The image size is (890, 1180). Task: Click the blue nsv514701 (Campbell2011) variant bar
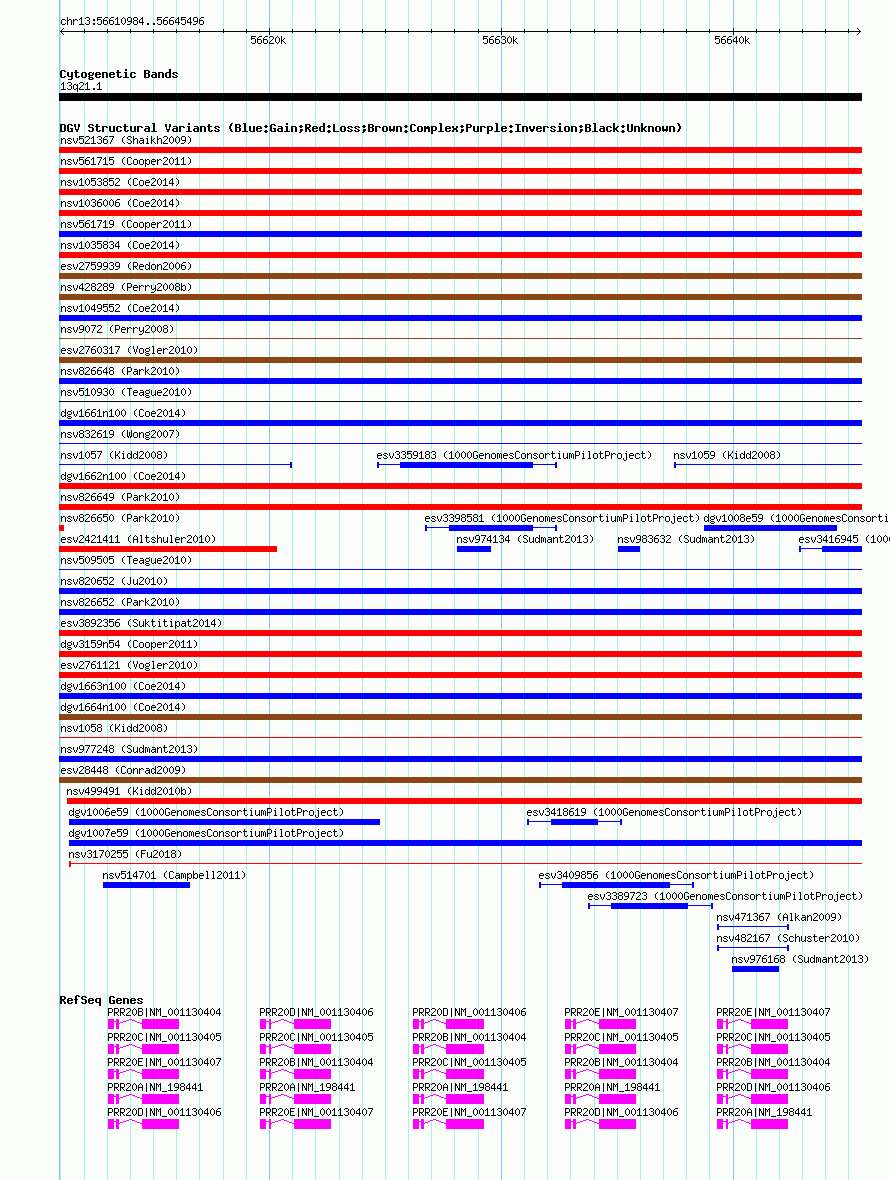146,886
